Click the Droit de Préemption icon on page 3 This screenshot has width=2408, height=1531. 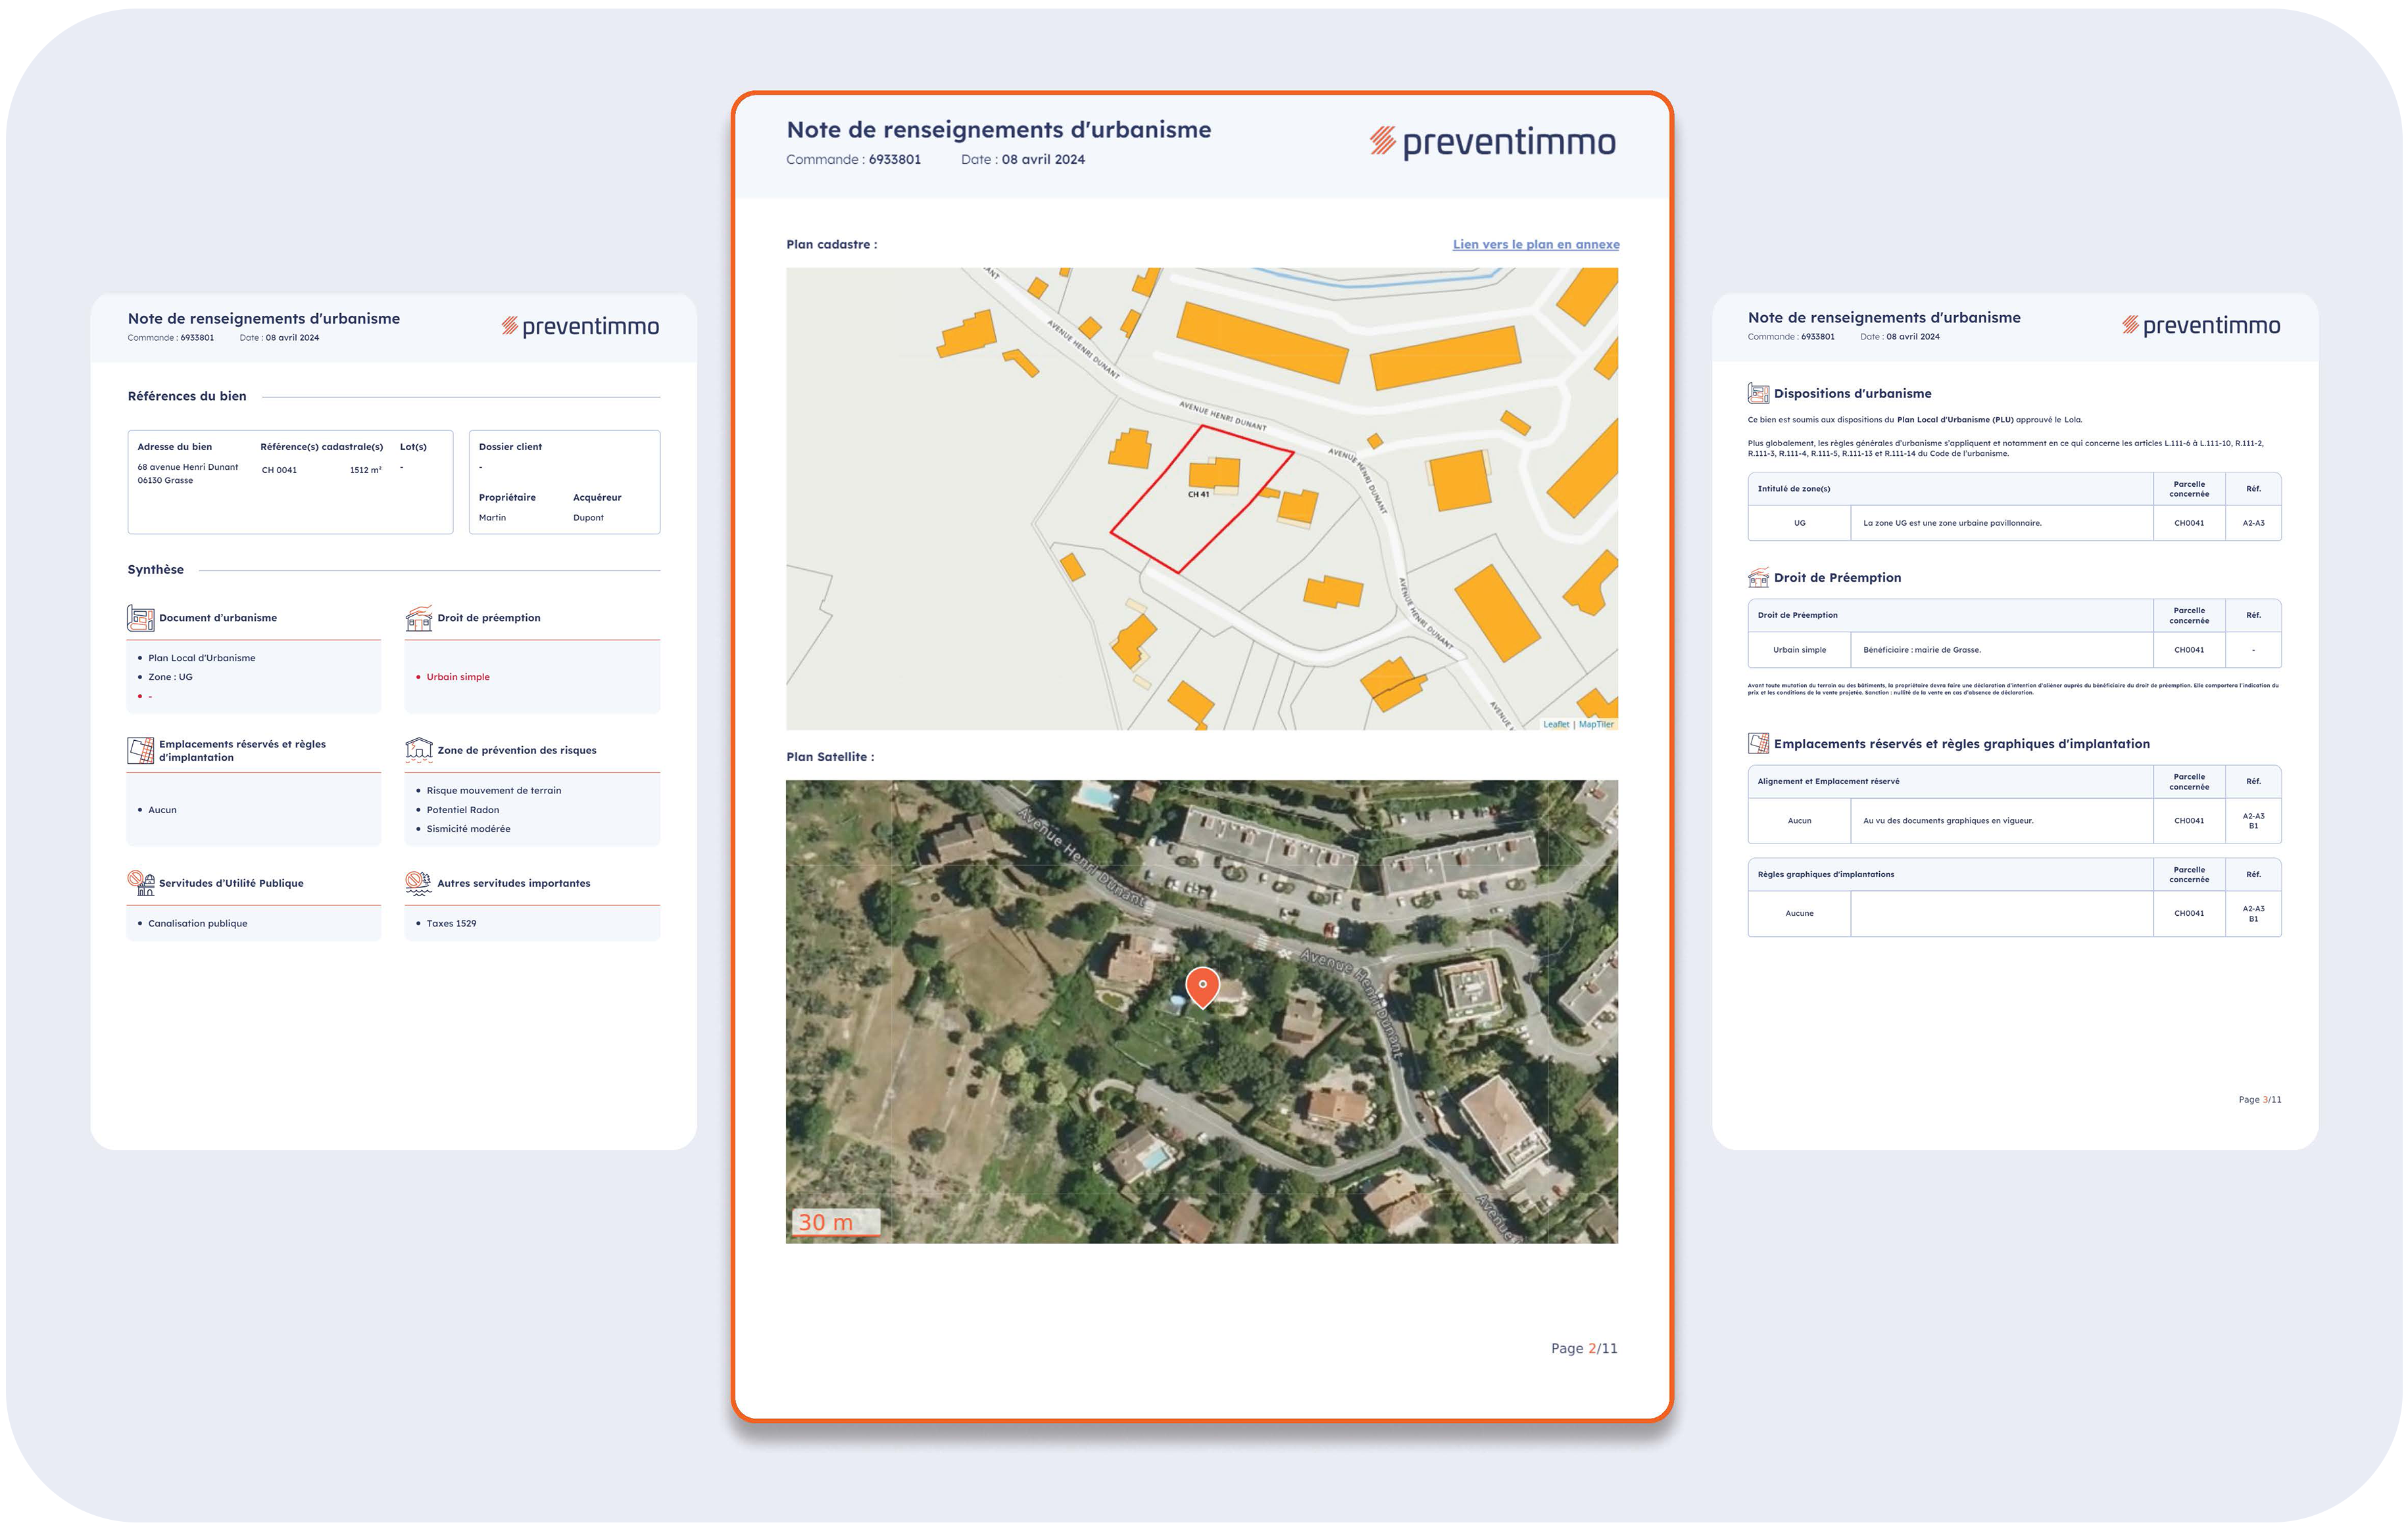[x=1758, y=577]
